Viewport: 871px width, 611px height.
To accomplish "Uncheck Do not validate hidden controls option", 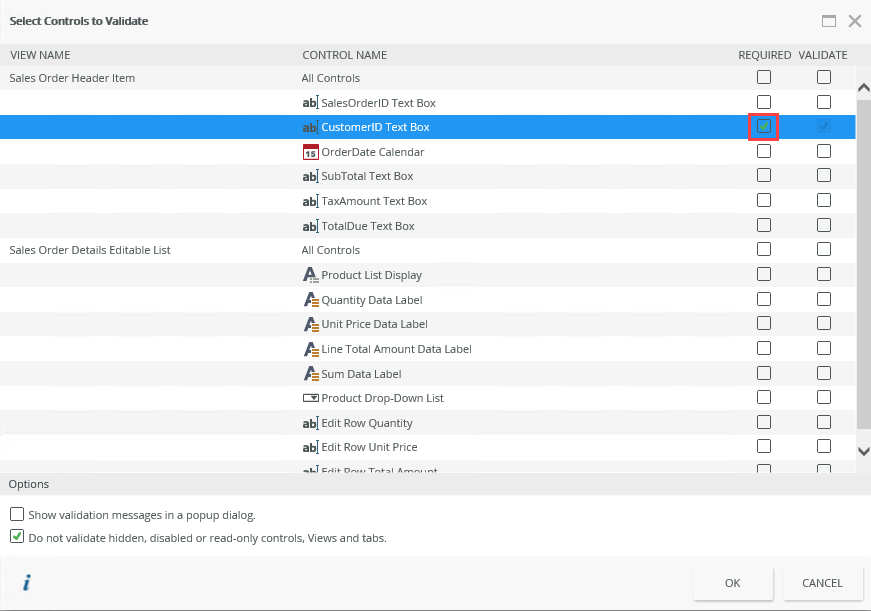I will (17, 537).
